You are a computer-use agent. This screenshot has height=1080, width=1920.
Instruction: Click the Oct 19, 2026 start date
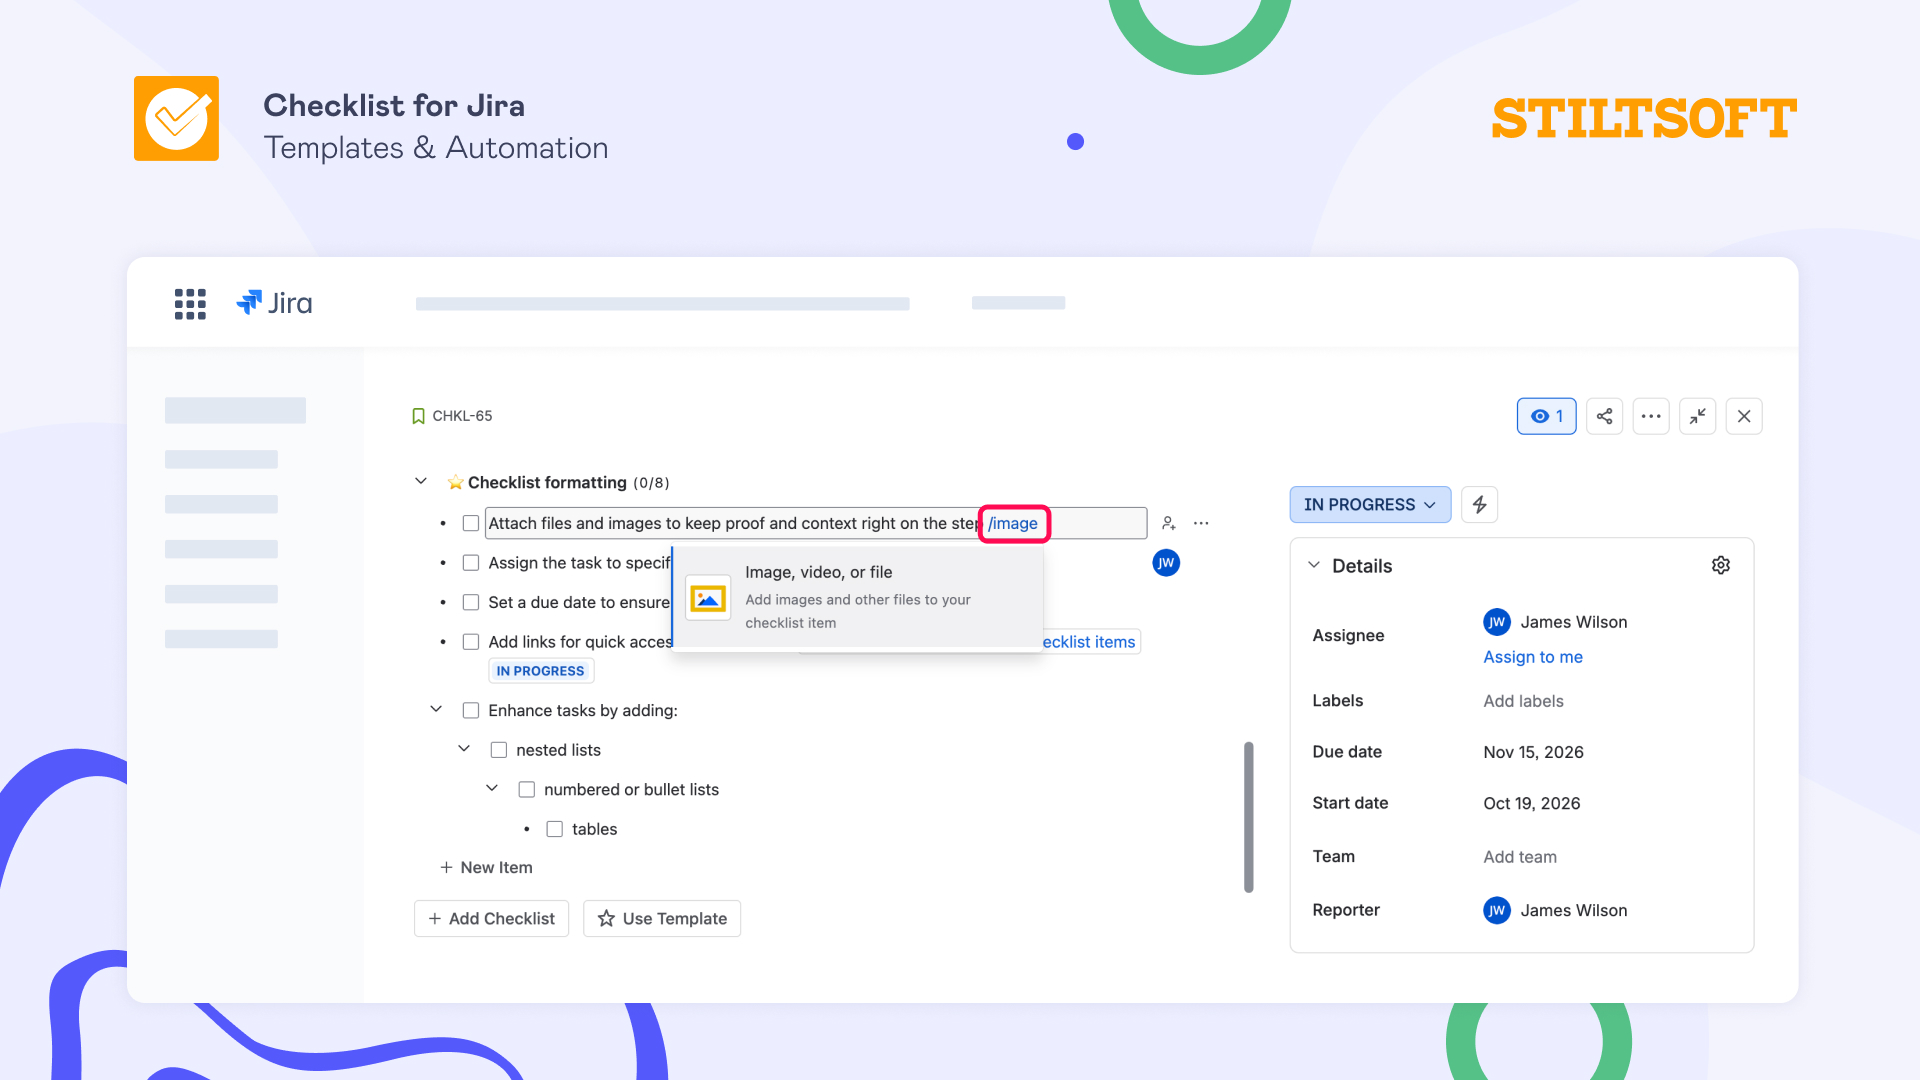(1532, 803)
